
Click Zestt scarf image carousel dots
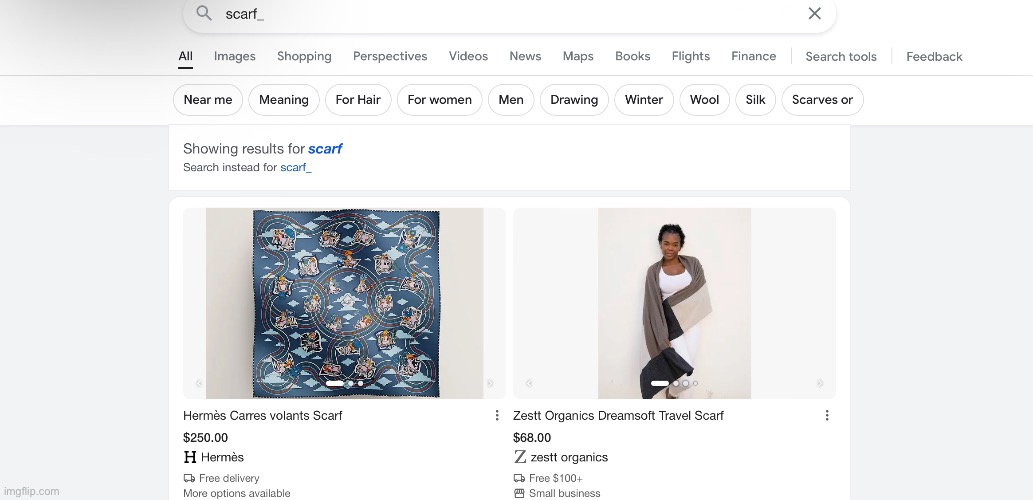674,383
